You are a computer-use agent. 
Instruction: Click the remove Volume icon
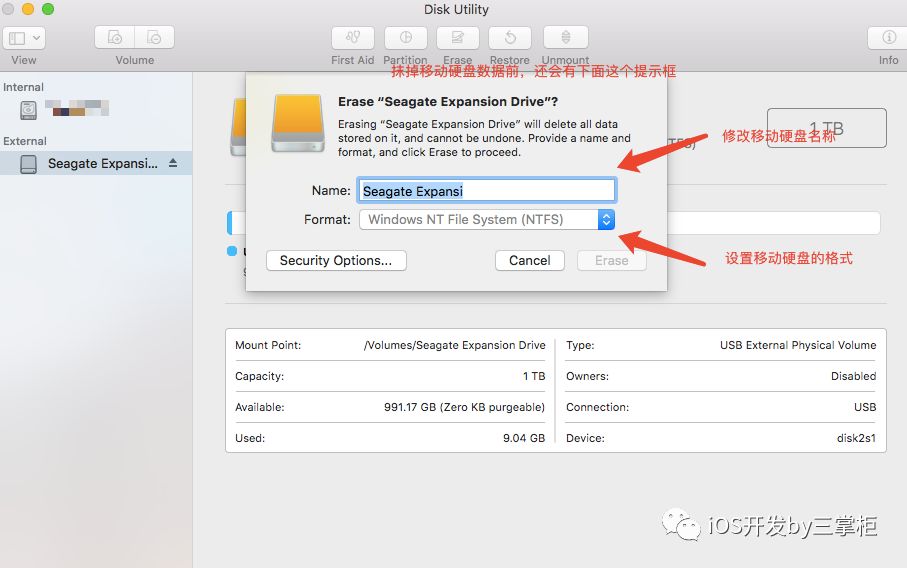click(154, 38)
